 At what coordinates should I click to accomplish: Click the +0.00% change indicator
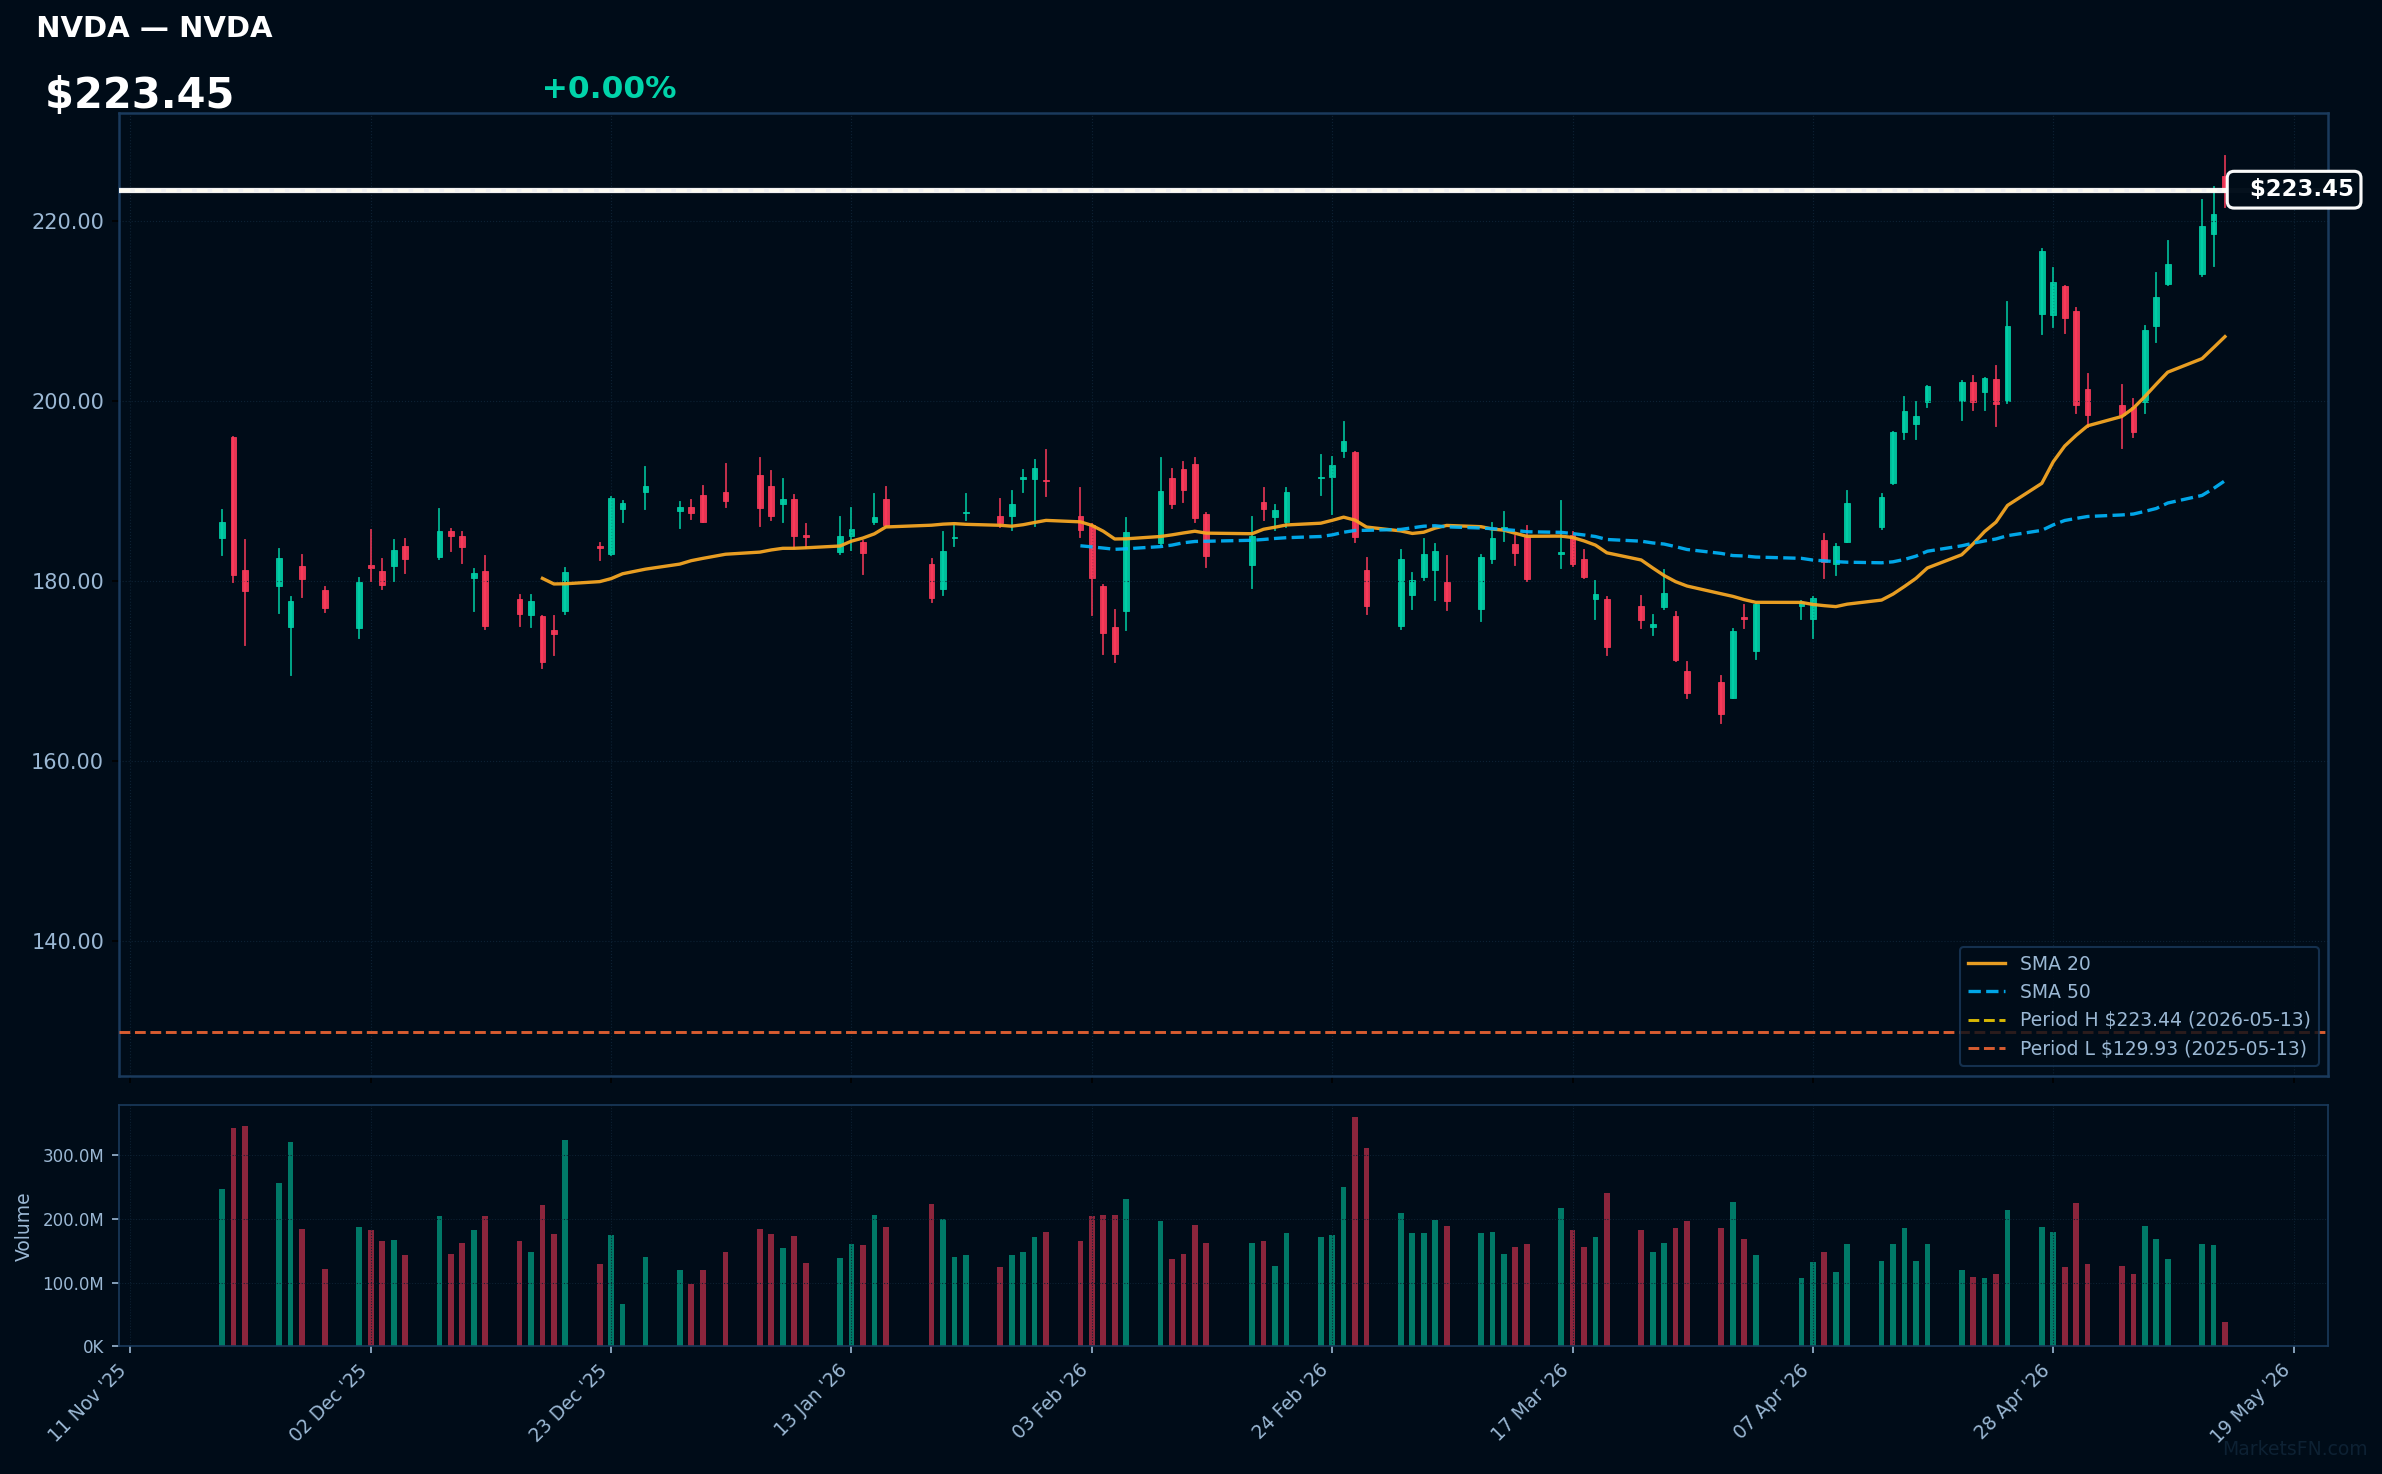(x=609, y=88)
